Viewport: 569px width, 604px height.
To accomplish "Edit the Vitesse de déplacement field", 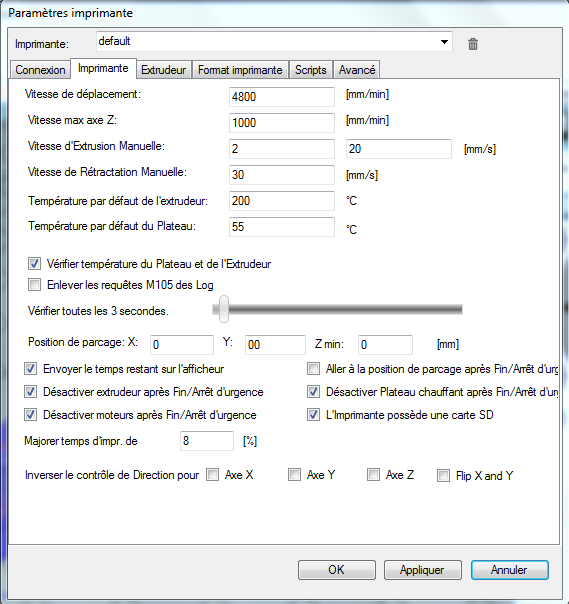I will click(x=282, y=96).
